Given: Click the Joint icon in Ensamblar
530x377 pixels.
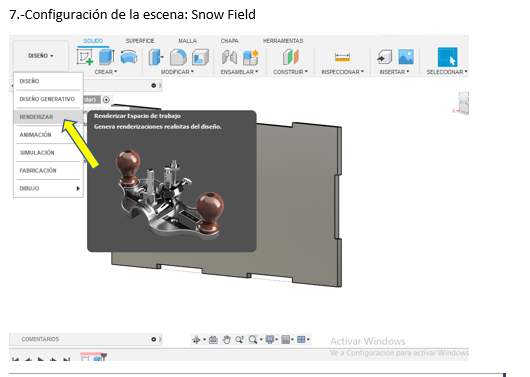Looking at the screenshot, I should [229, 57].
